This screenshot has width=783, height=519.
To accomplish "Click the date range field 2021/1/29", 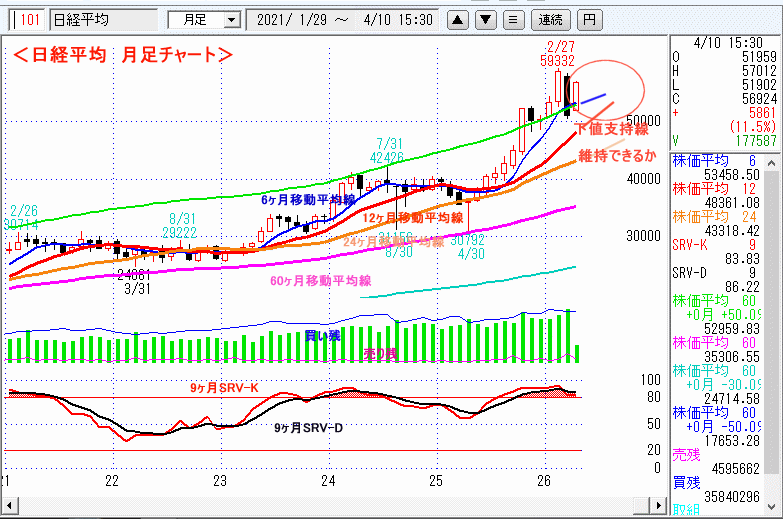I will 344,20.
